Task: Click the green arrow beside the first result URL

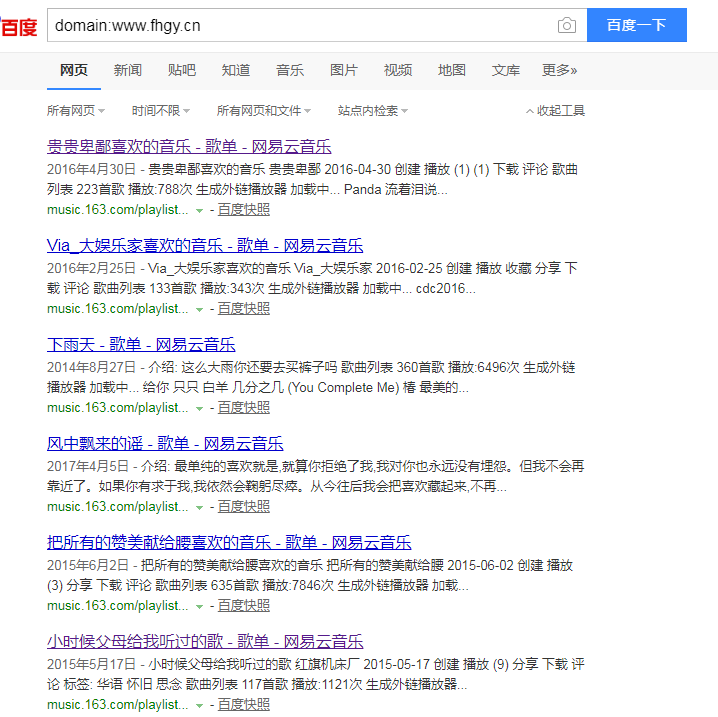Action: pos(200,210)
